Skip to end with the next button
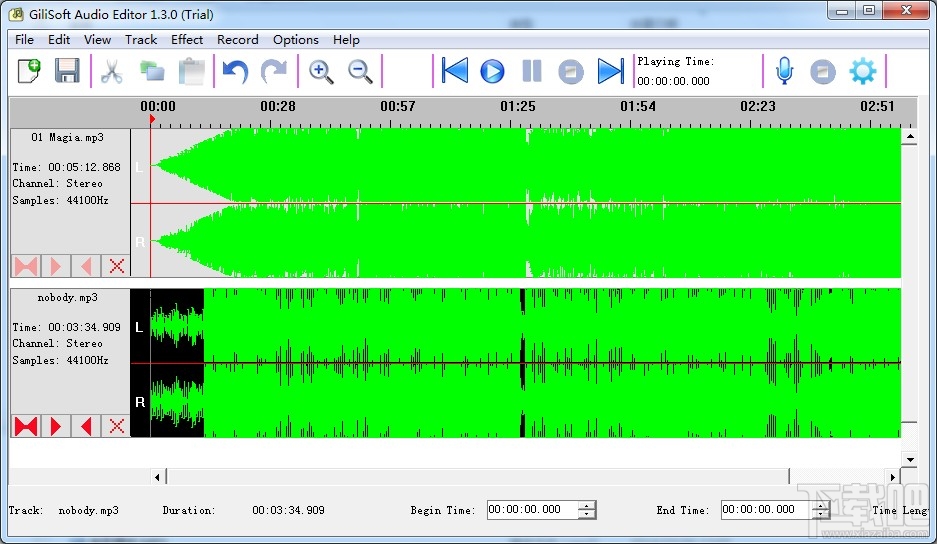This screenshot has width=937, height=544. click(610, 71)
